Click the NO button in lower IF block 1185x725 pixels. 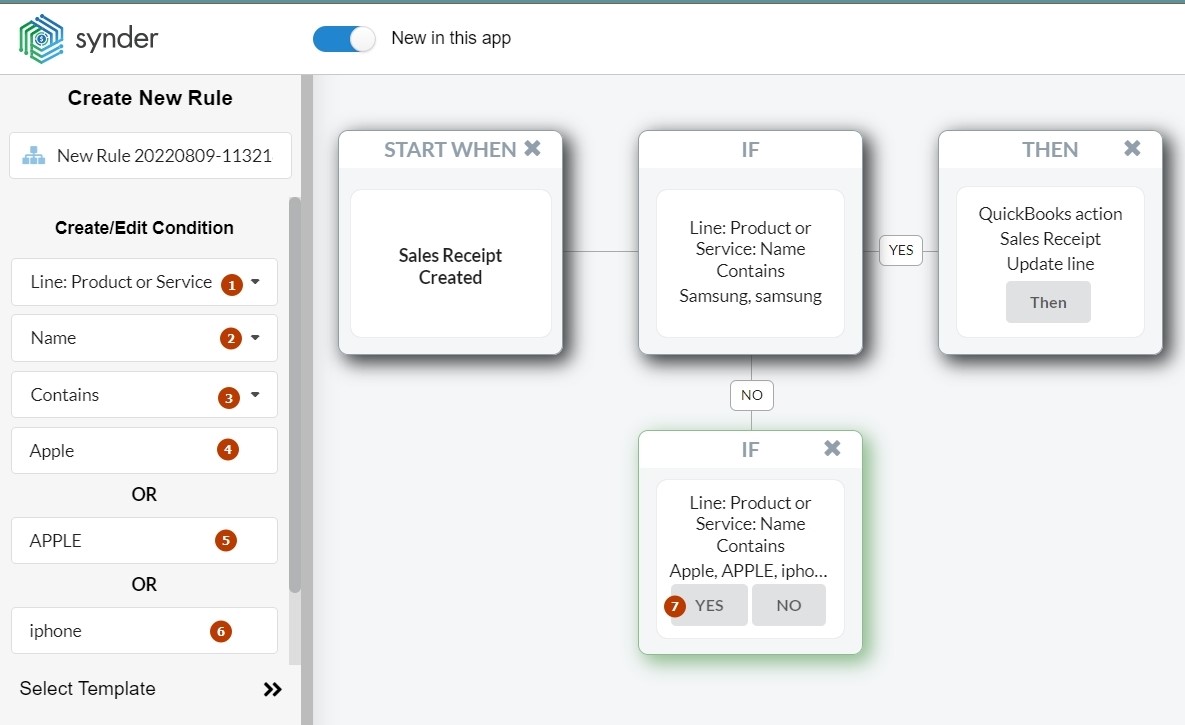coord(789,605)
